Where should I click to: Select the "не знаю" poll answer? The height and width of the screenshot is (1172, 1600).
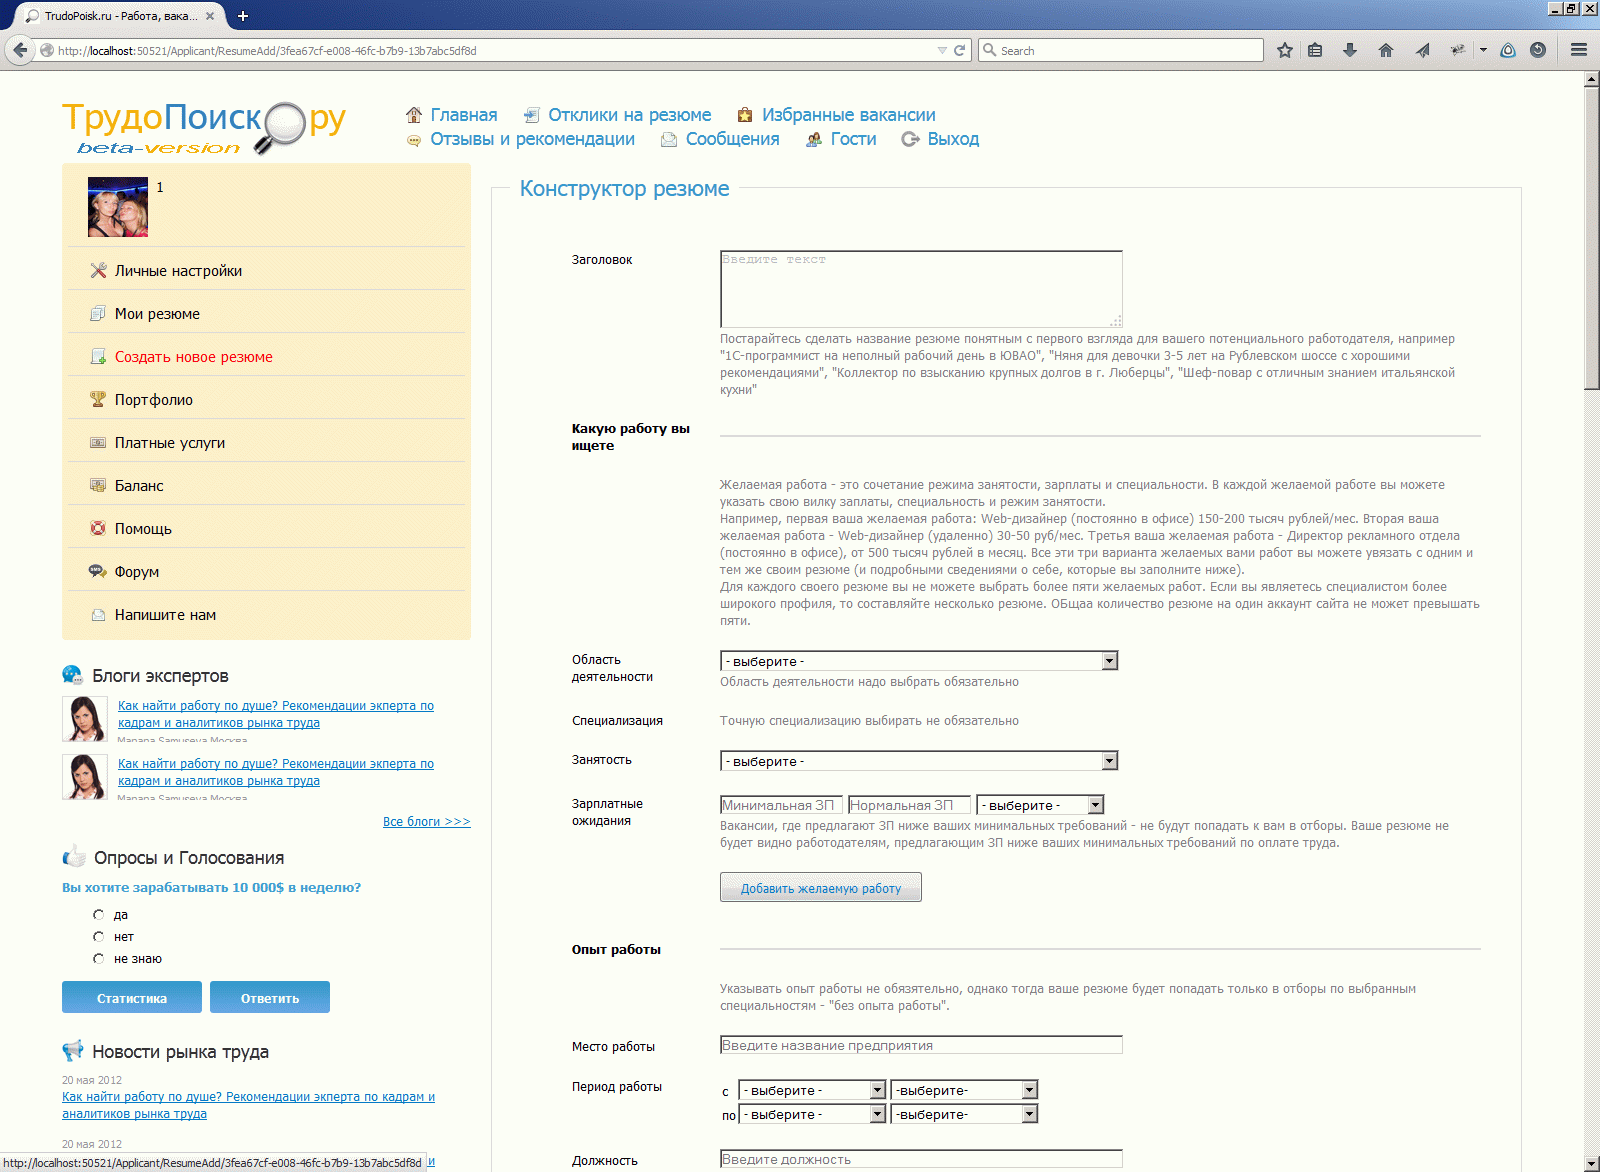[98, 959]
